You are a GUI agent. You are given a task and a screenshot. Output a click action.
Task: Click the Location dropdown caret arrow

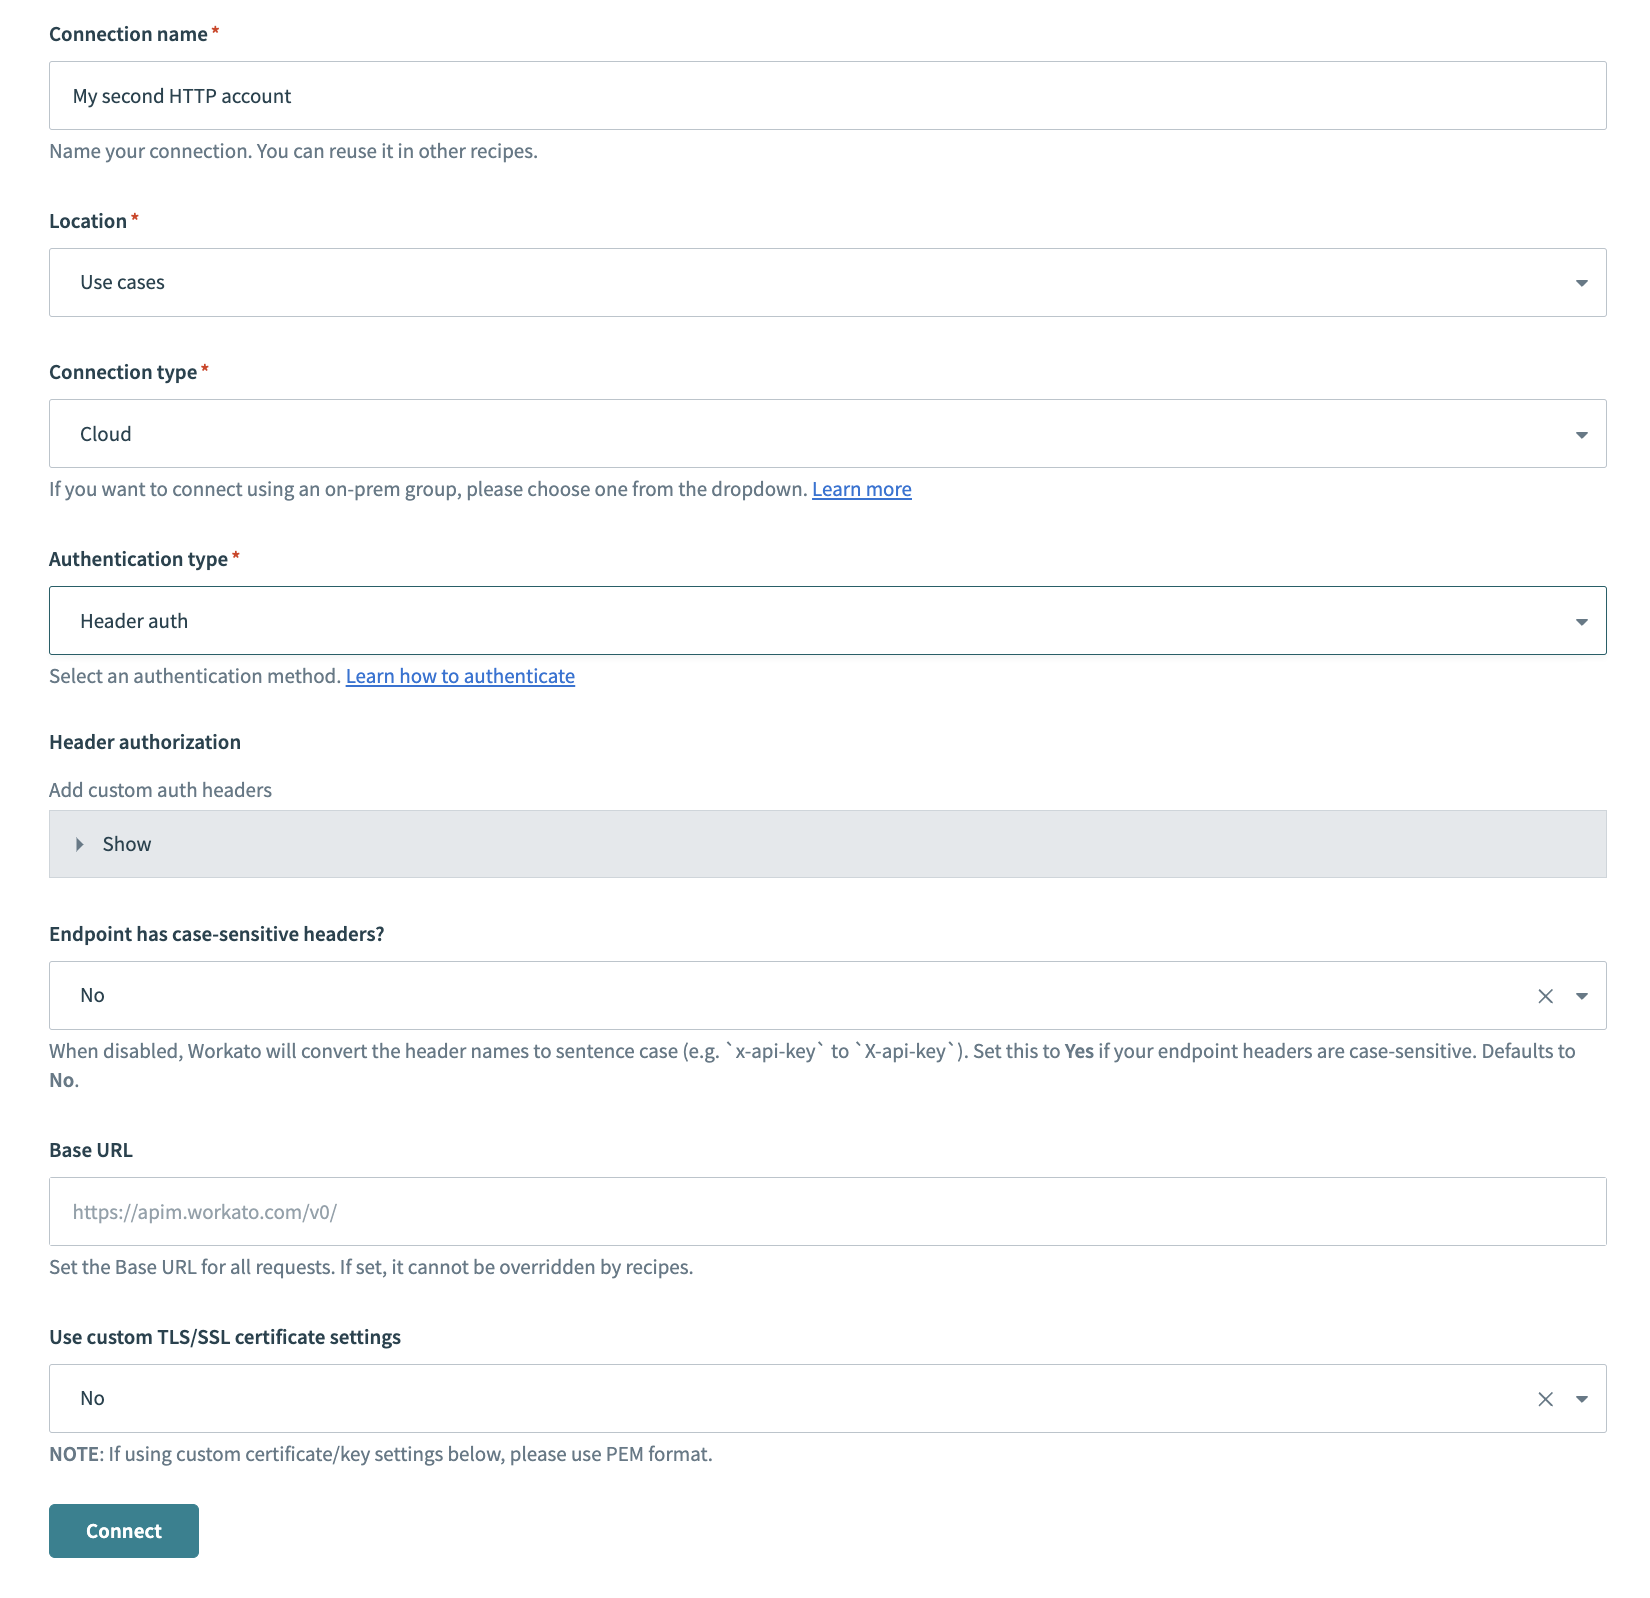point(1582,282)
